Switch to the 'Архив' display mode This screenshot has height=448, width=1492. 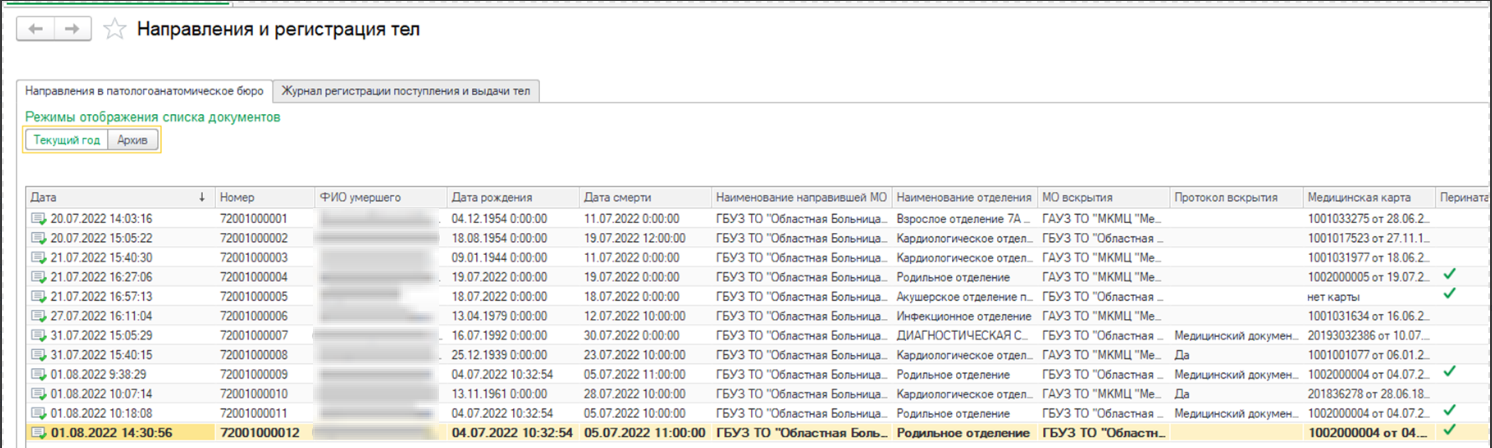click(132, 141)
